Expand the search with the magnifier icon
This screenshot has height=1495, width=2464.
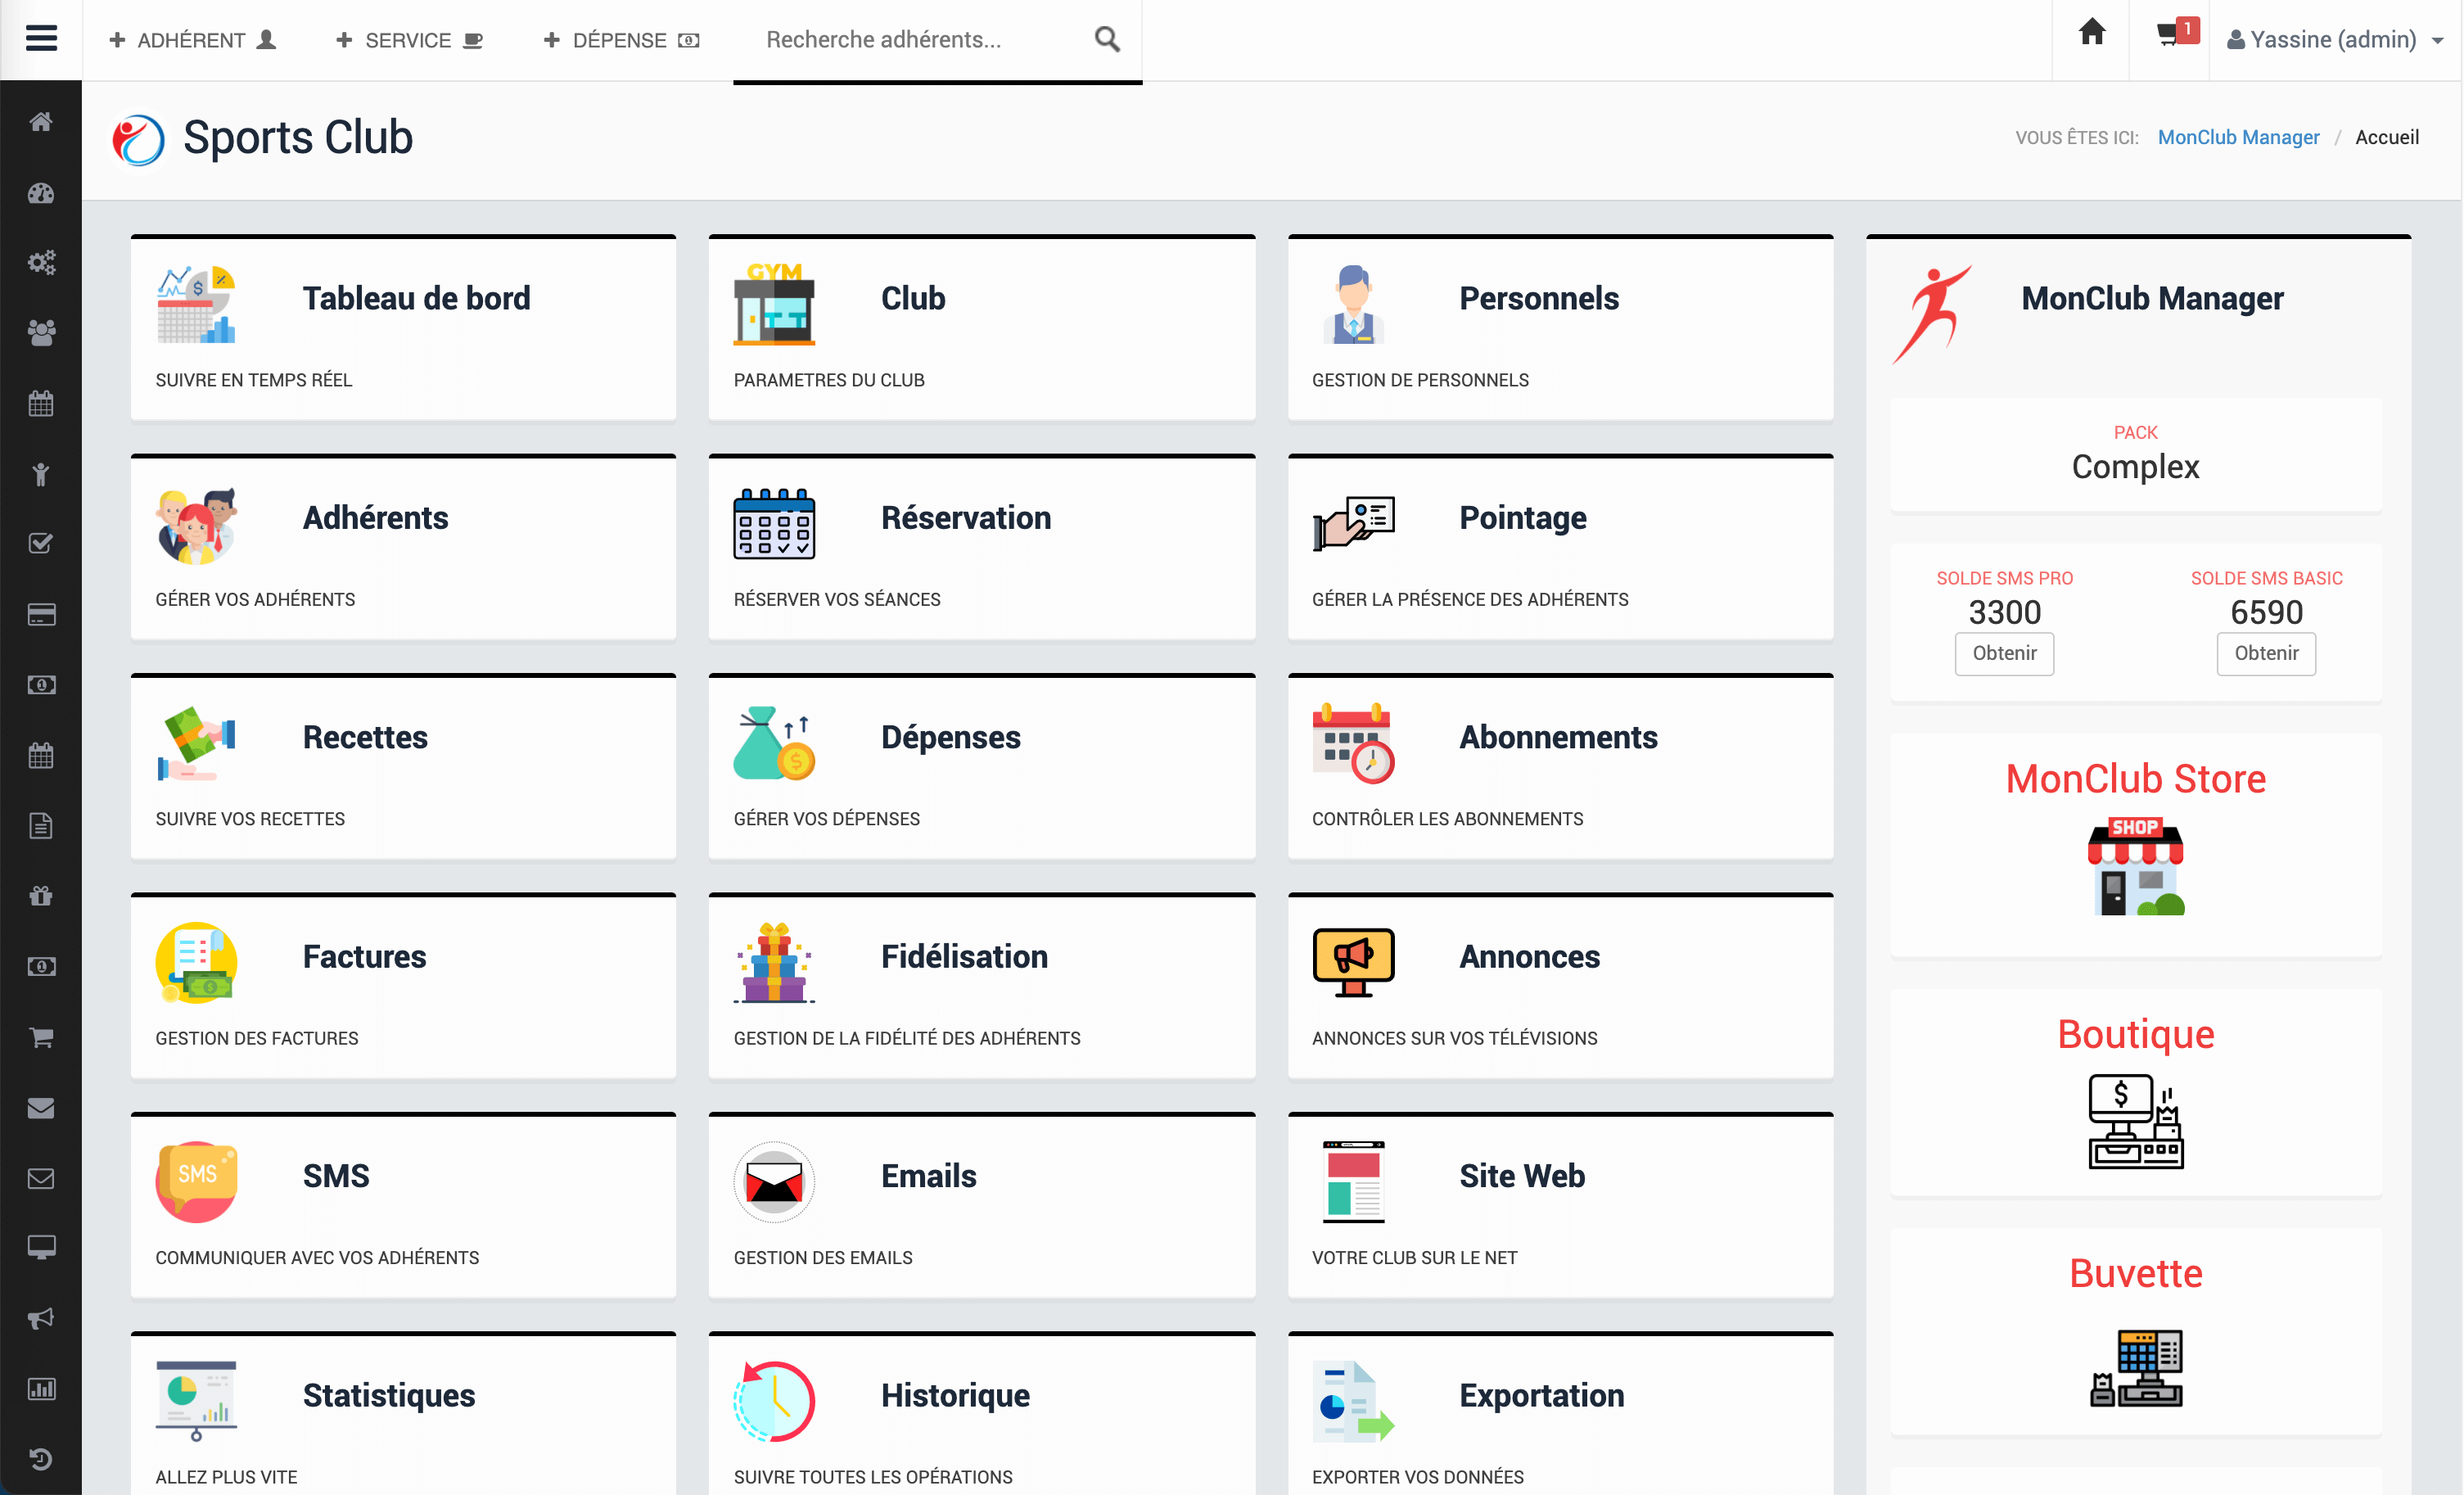1106,39
